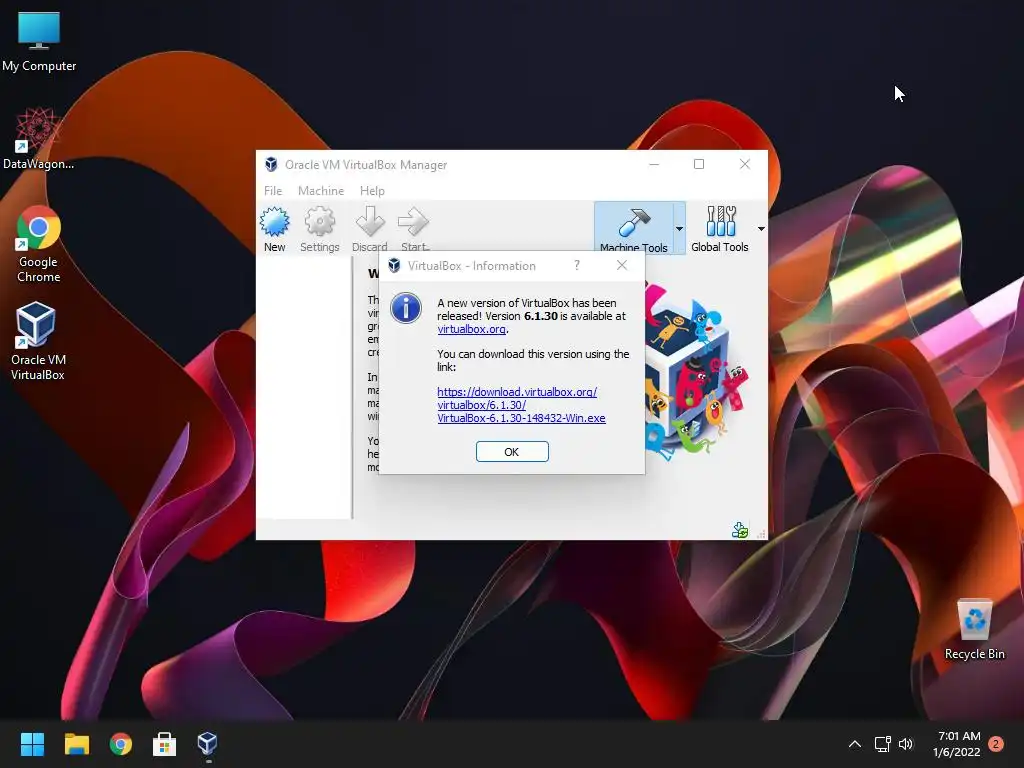Click the green status icon in the bottom corner of the Manager window

click(x=740, y=530)
